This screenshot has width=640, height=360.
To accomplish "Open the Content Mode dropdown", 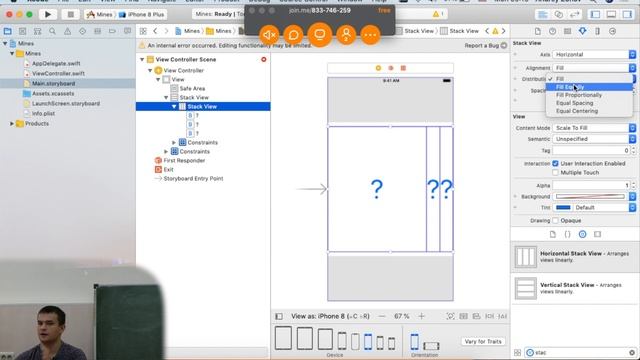I will point(594,128).
